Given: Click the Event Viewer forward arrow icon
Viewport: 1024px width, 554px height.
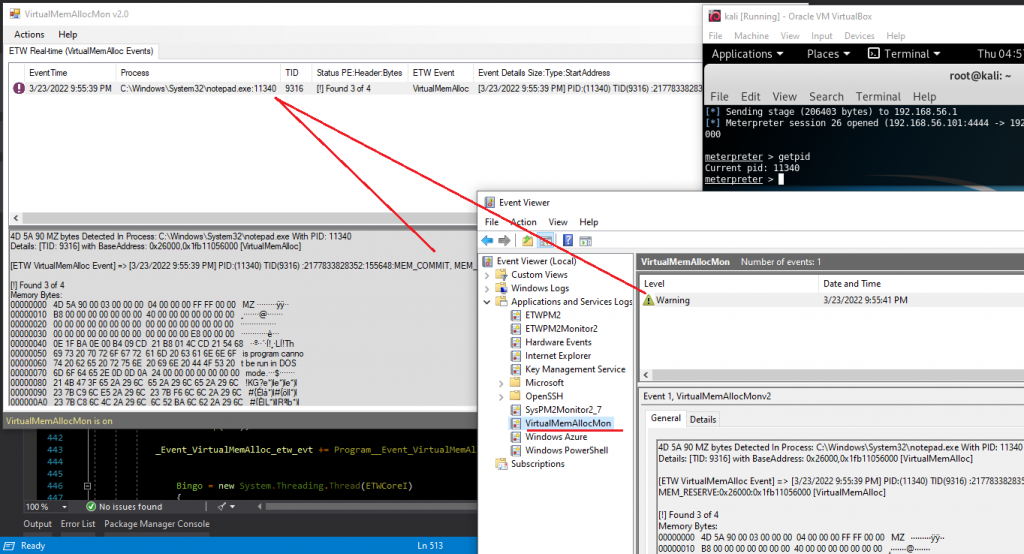Looking at the screenshot, I should pos(504,240).
